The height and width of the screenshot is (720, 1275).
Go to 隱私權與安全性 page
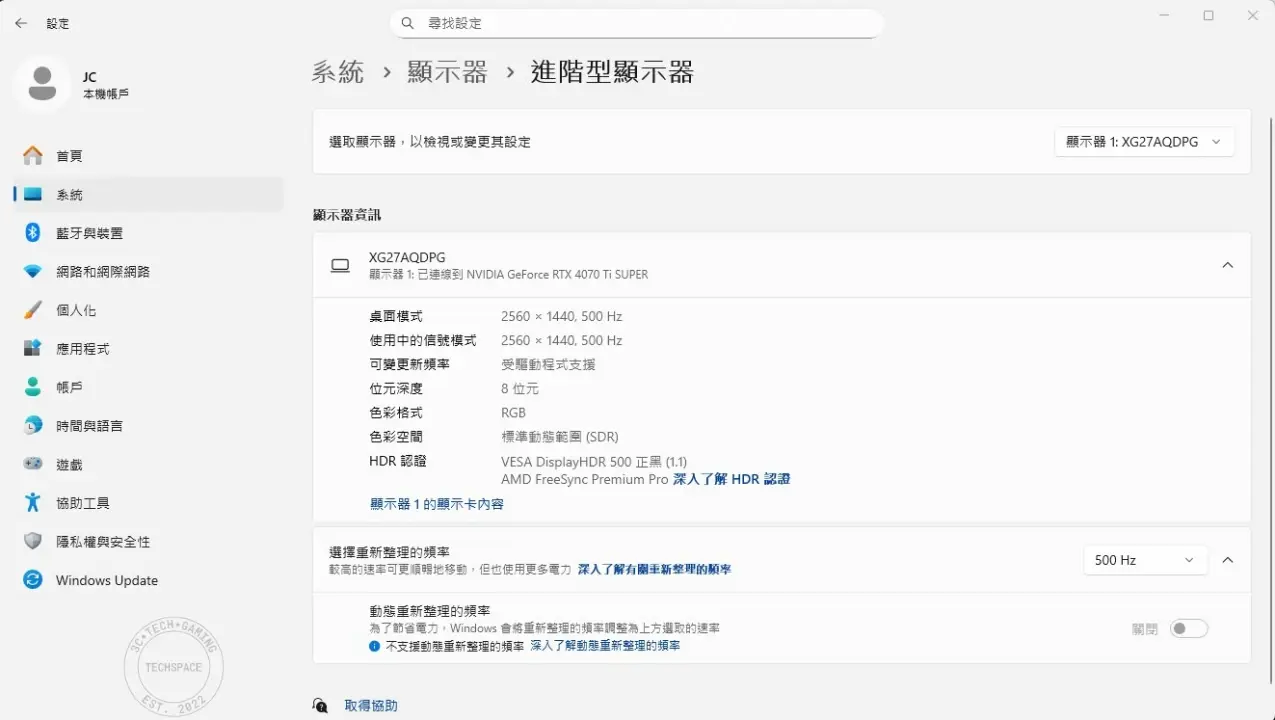(148, 541)
